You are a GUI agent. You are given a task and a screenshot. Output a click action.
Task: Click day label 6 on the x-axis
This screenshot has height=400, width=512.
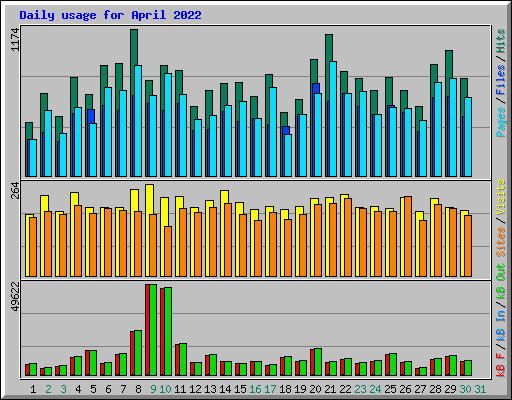108,389
